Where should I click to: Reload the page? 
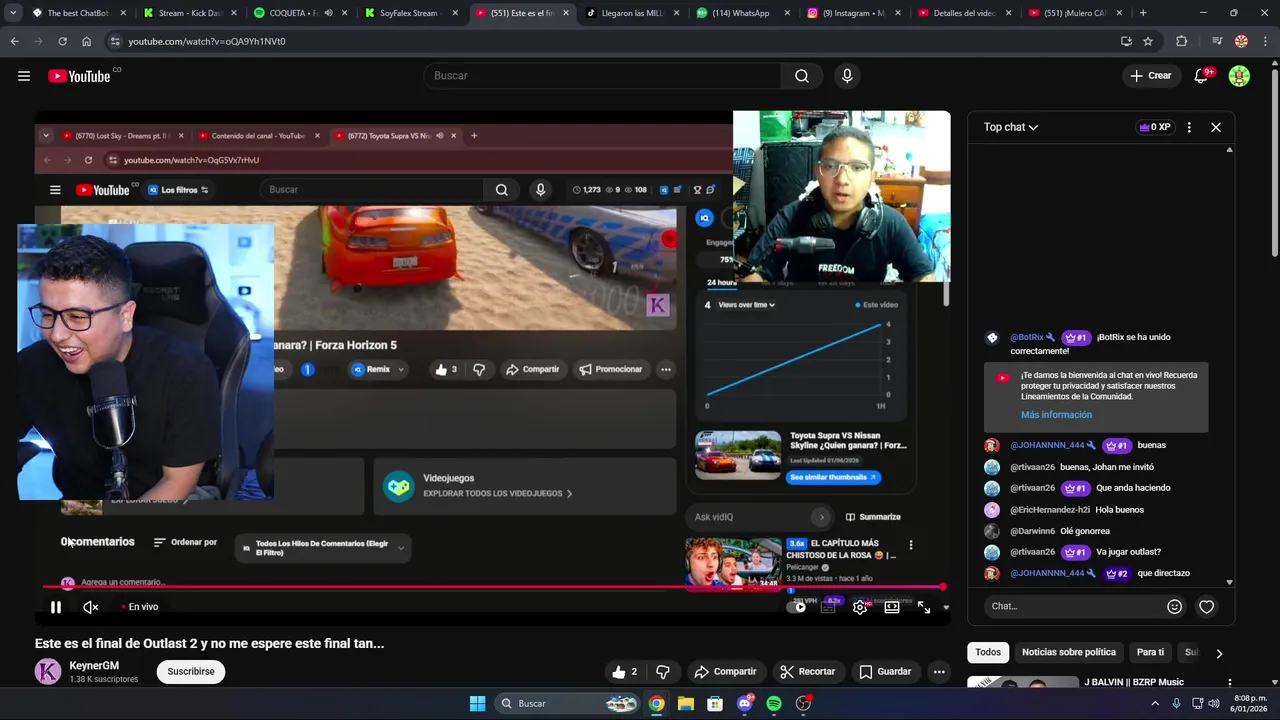(62, 41)
